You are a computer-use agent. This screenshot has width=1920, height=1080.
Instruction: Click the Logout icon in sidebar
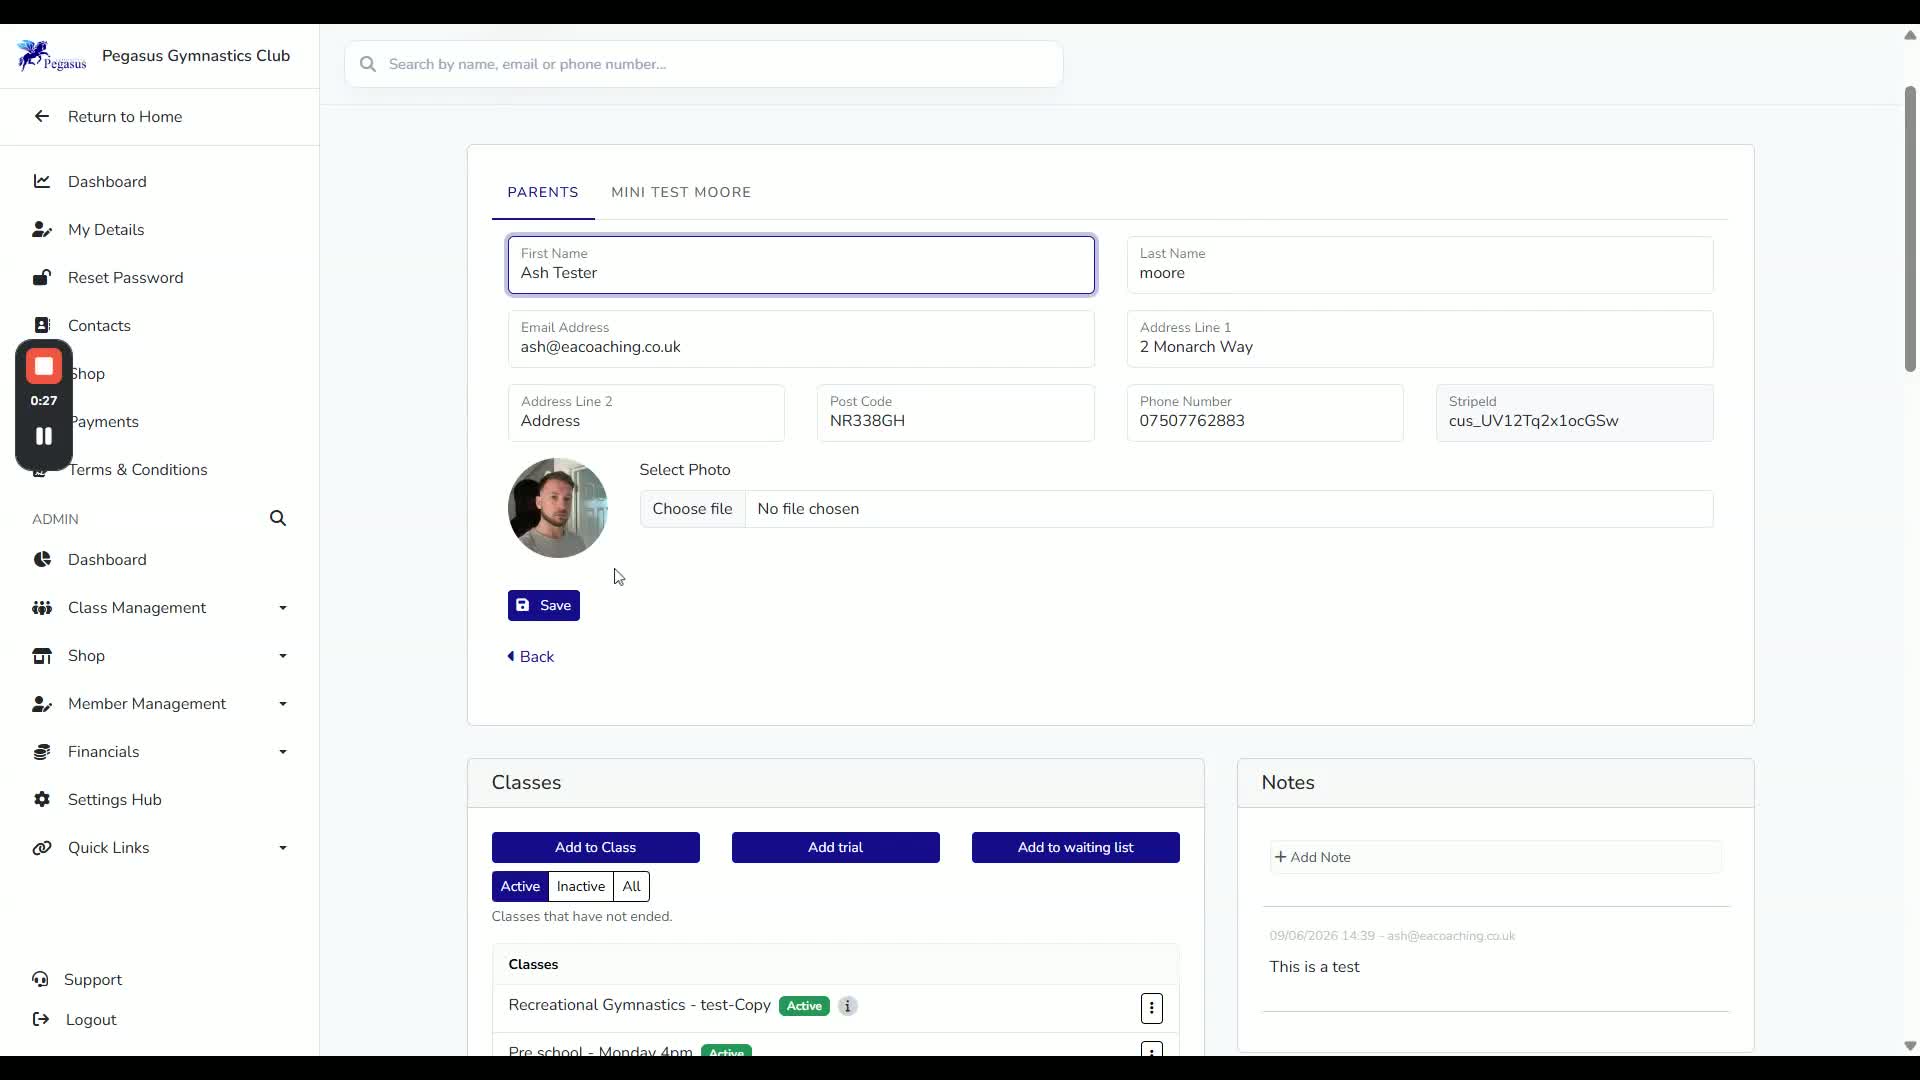(41, 1019)
